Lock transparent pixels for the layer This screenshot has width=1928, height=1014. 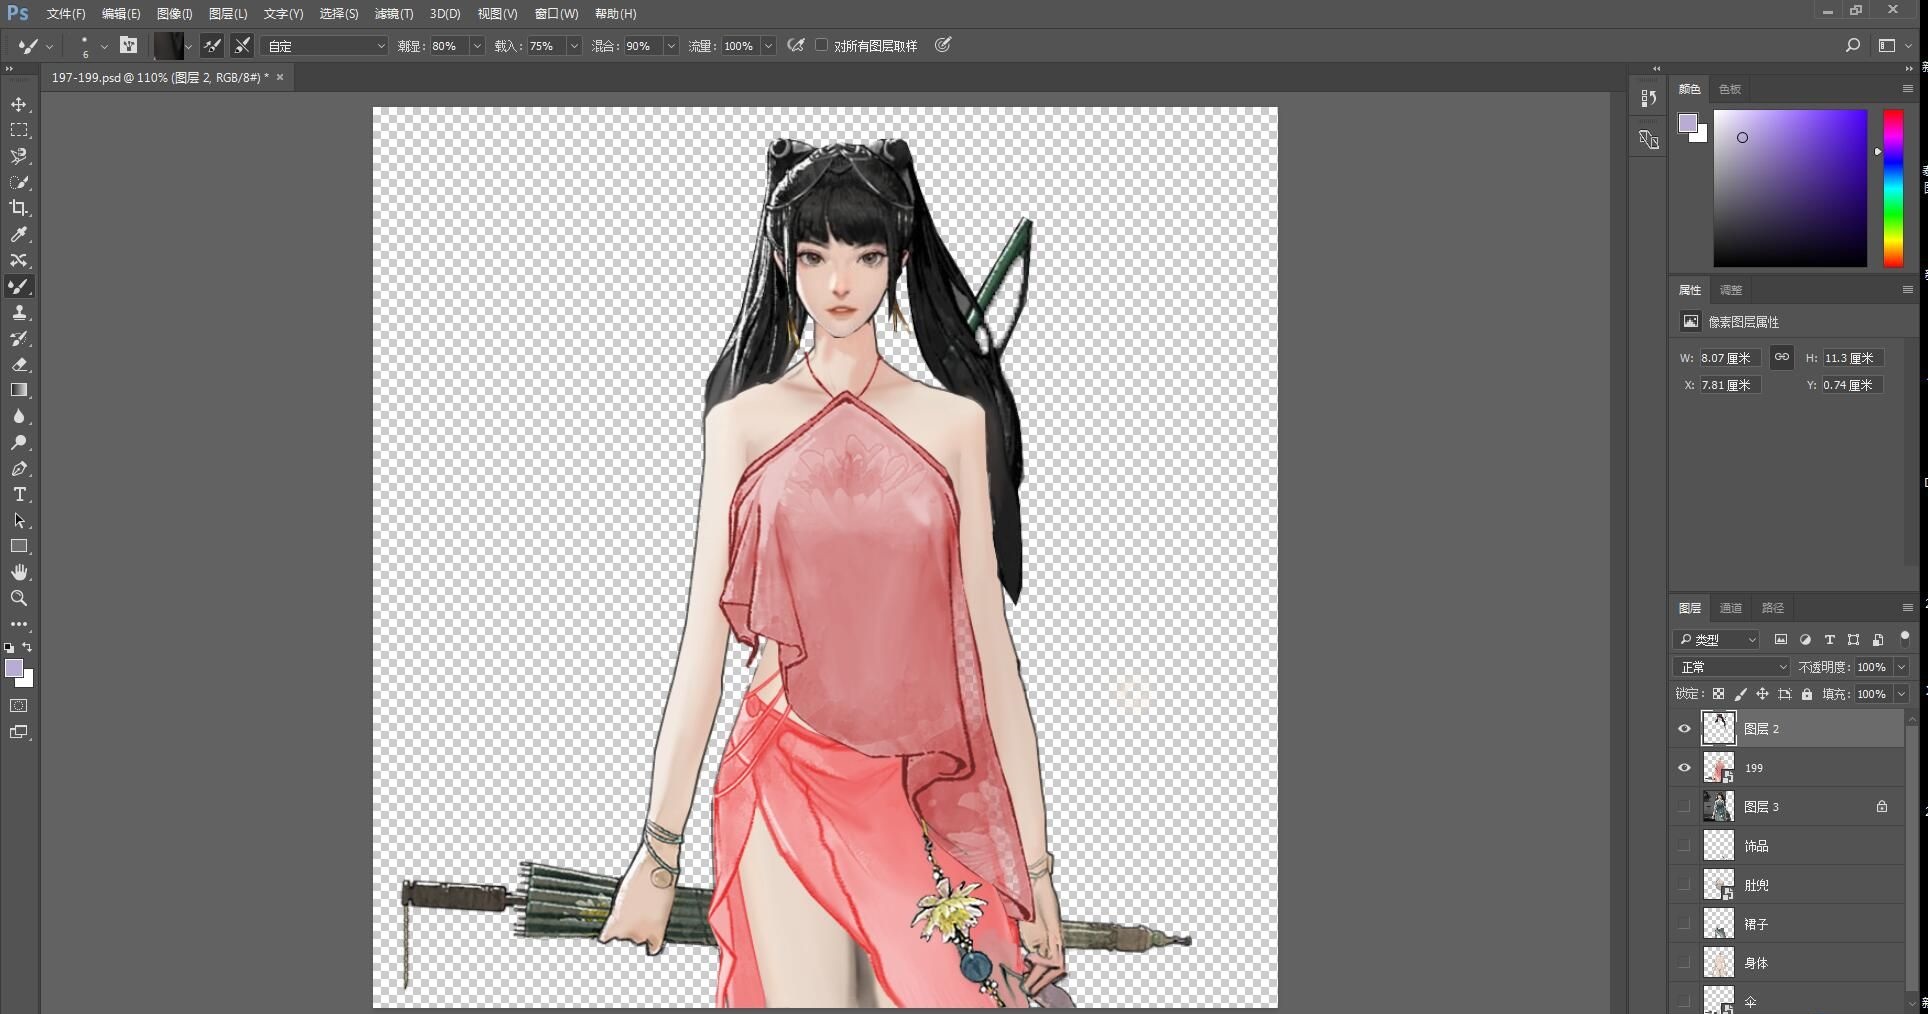1718,694
